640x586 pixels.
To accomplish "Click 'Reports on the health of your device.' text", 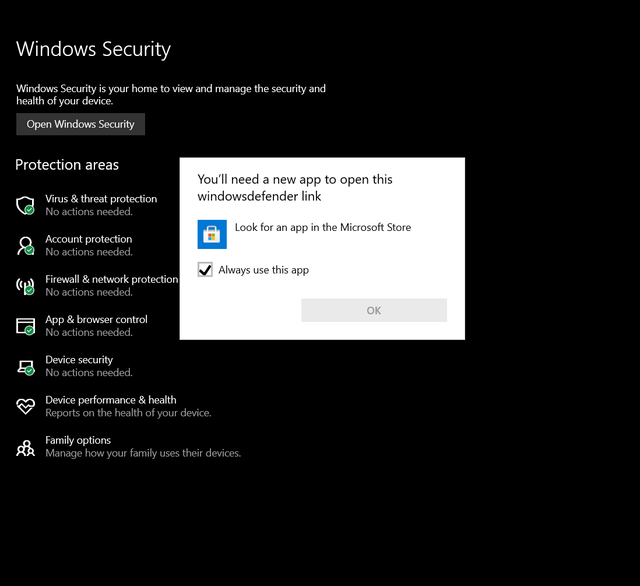I will (128, 413).
